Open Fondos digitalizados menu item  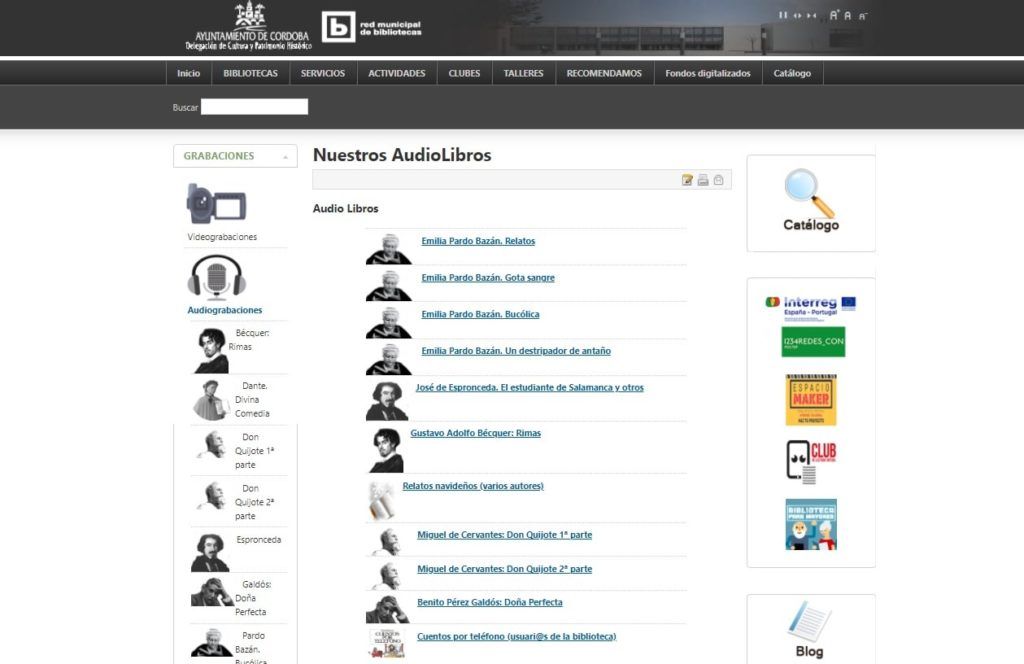(708, 73)
